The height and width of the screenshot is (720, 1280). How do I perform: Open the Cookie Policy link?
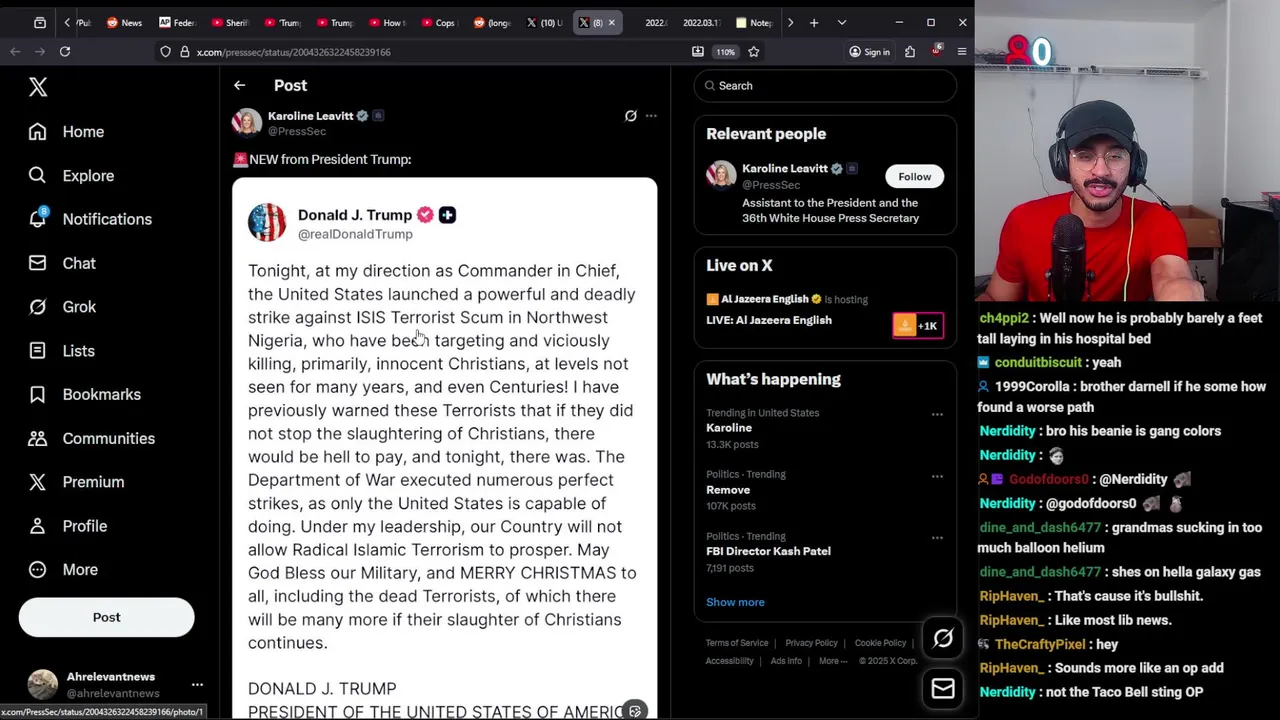click(880, 643)
